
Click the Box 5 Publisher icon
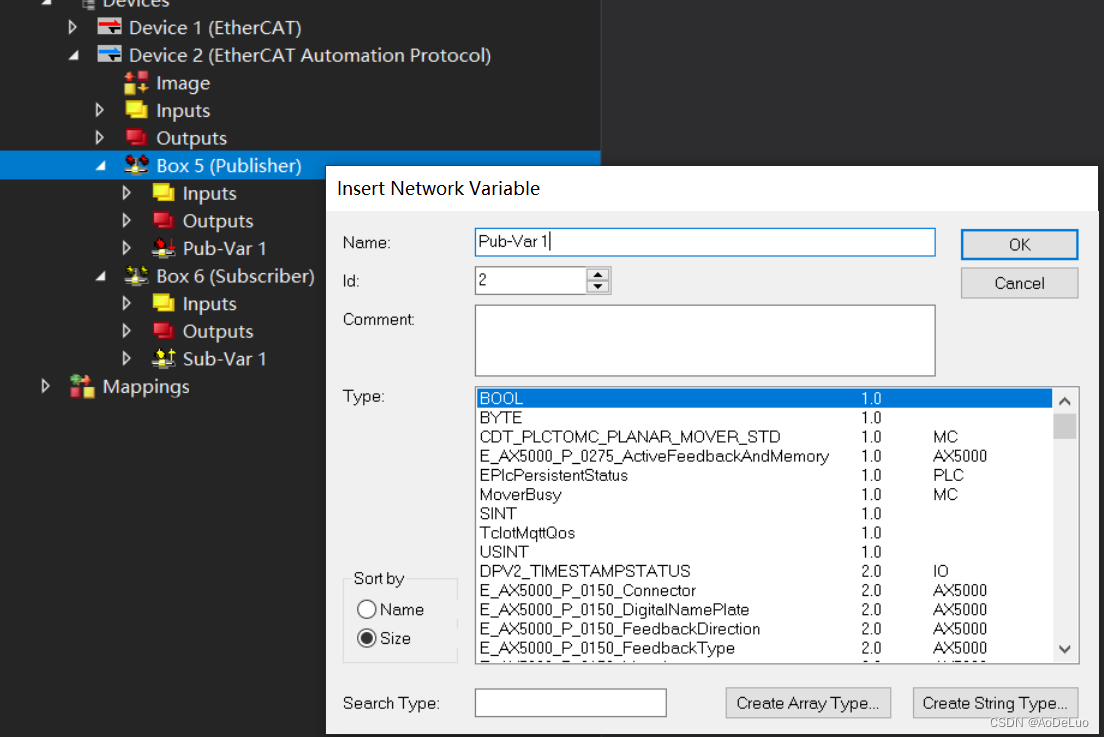click(136, 165)
